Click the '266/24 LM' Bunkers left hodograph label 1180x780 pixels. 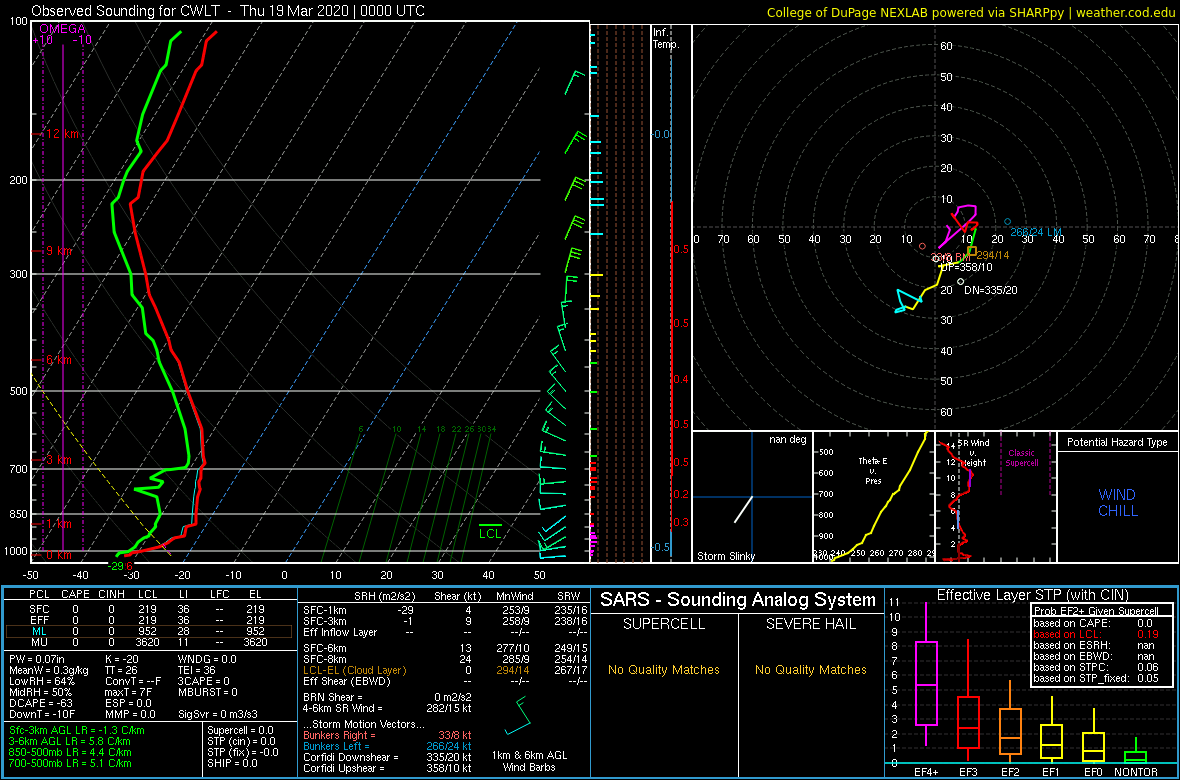(x=1035, y=232)
